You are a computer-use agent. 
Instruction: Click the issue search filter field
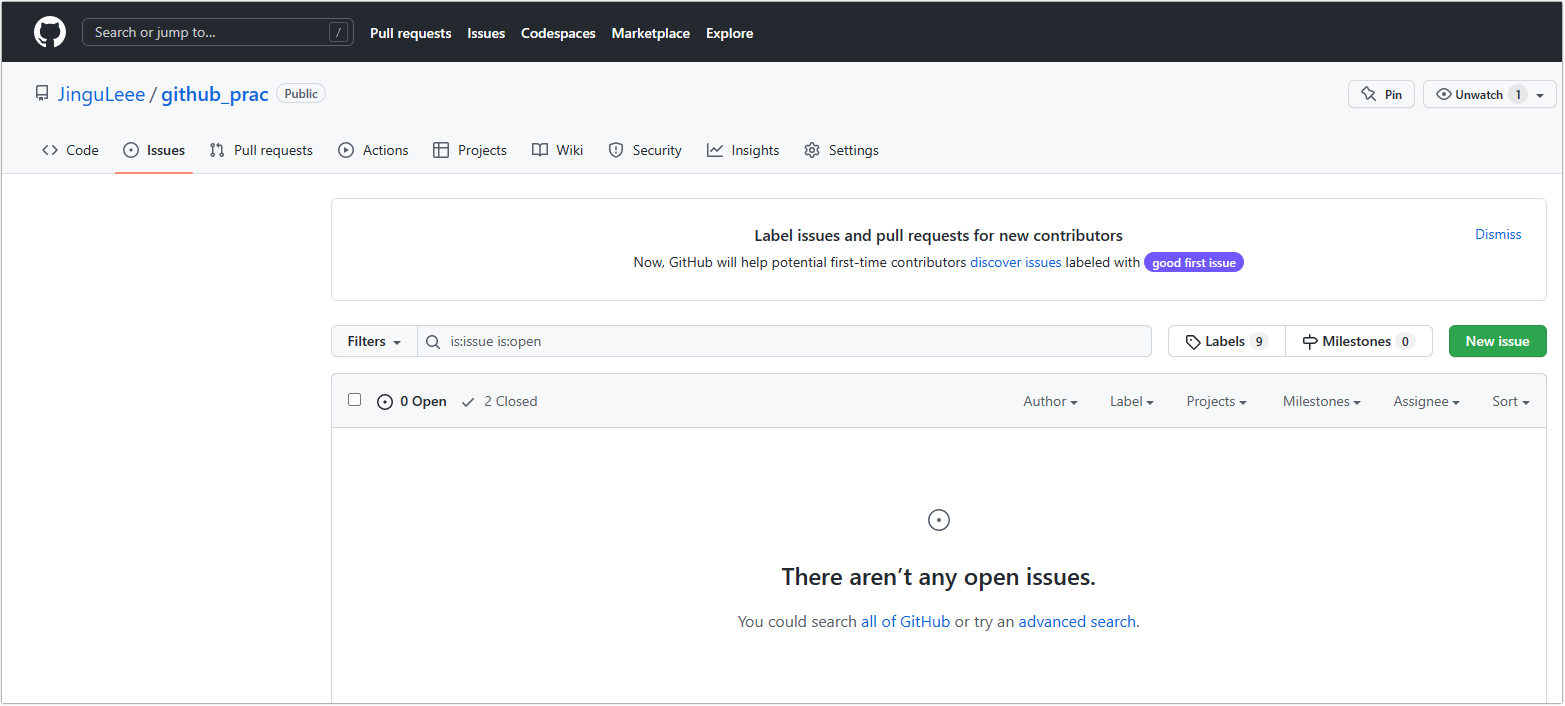coord(785,341)
